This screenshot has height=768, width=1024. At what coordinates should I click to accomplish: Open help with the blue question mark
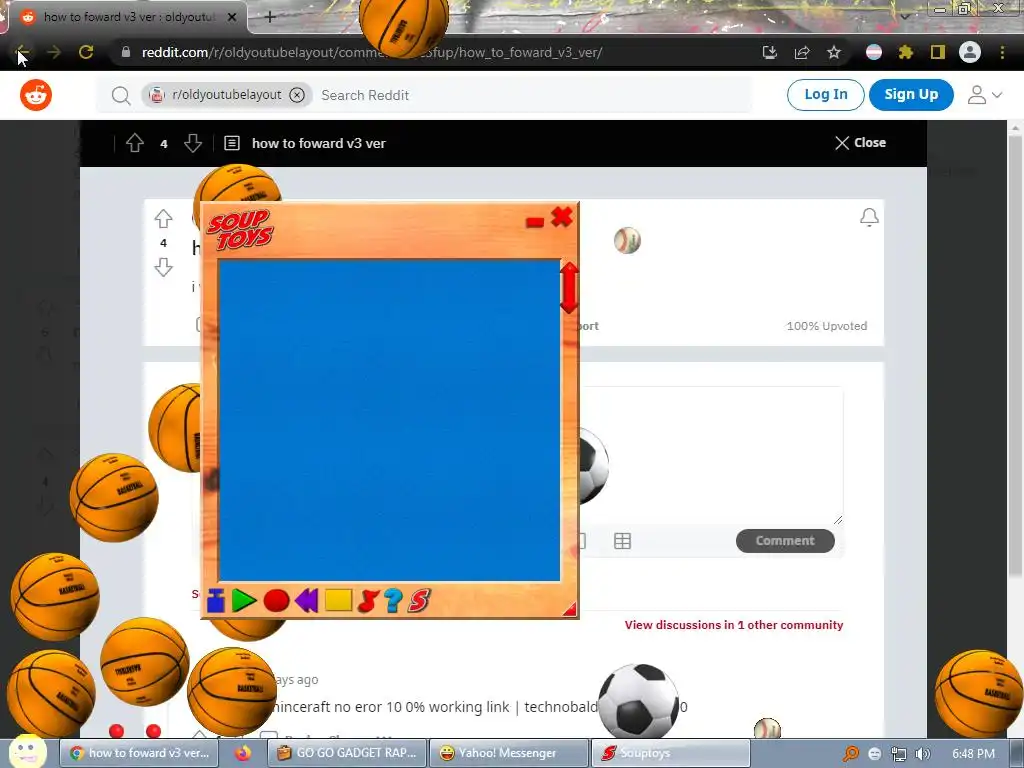pyautogui.click(x=393, y=600)
